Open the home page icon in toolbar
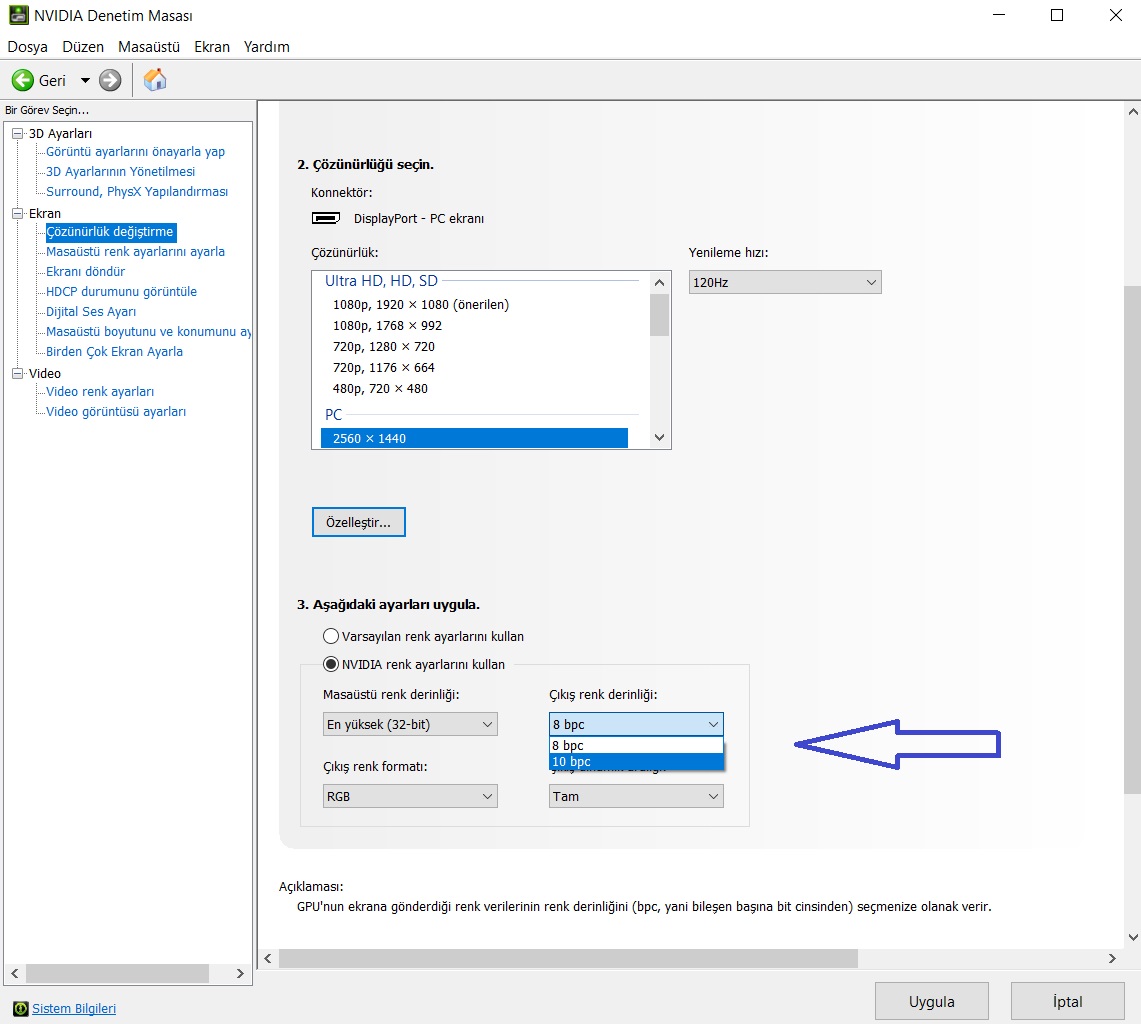Viewport: 1141px width, 1024px height. [x=155, y=79]
